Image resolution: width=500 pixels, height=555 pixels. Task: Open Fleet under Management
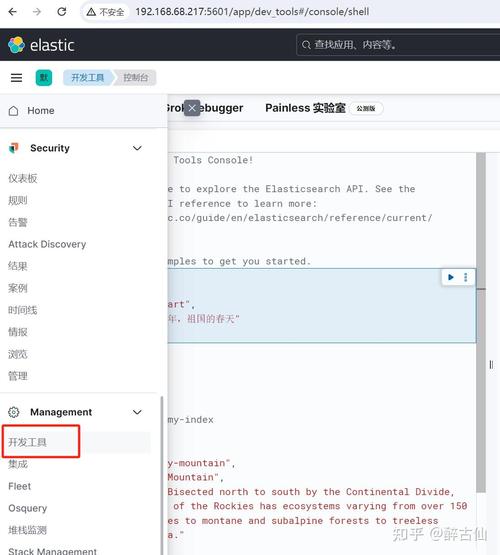point(19,486)
